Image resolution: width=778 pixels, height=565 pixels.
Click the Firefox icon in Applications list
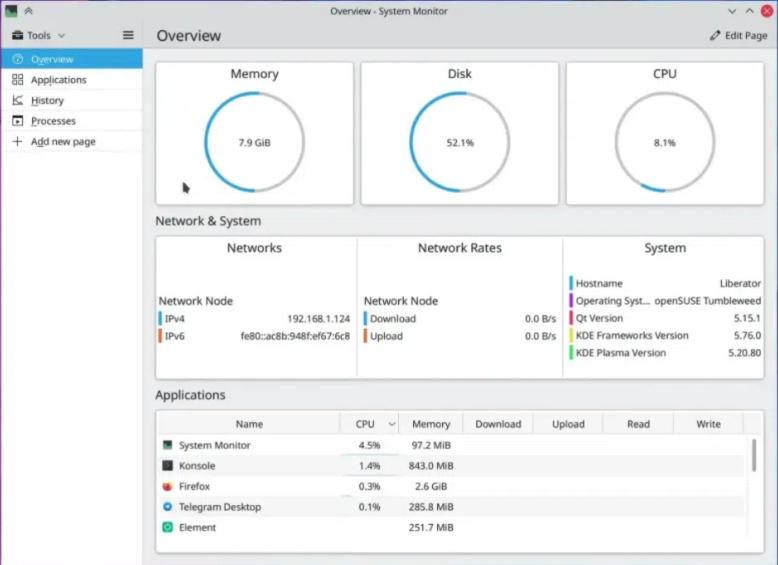(167, 486)
